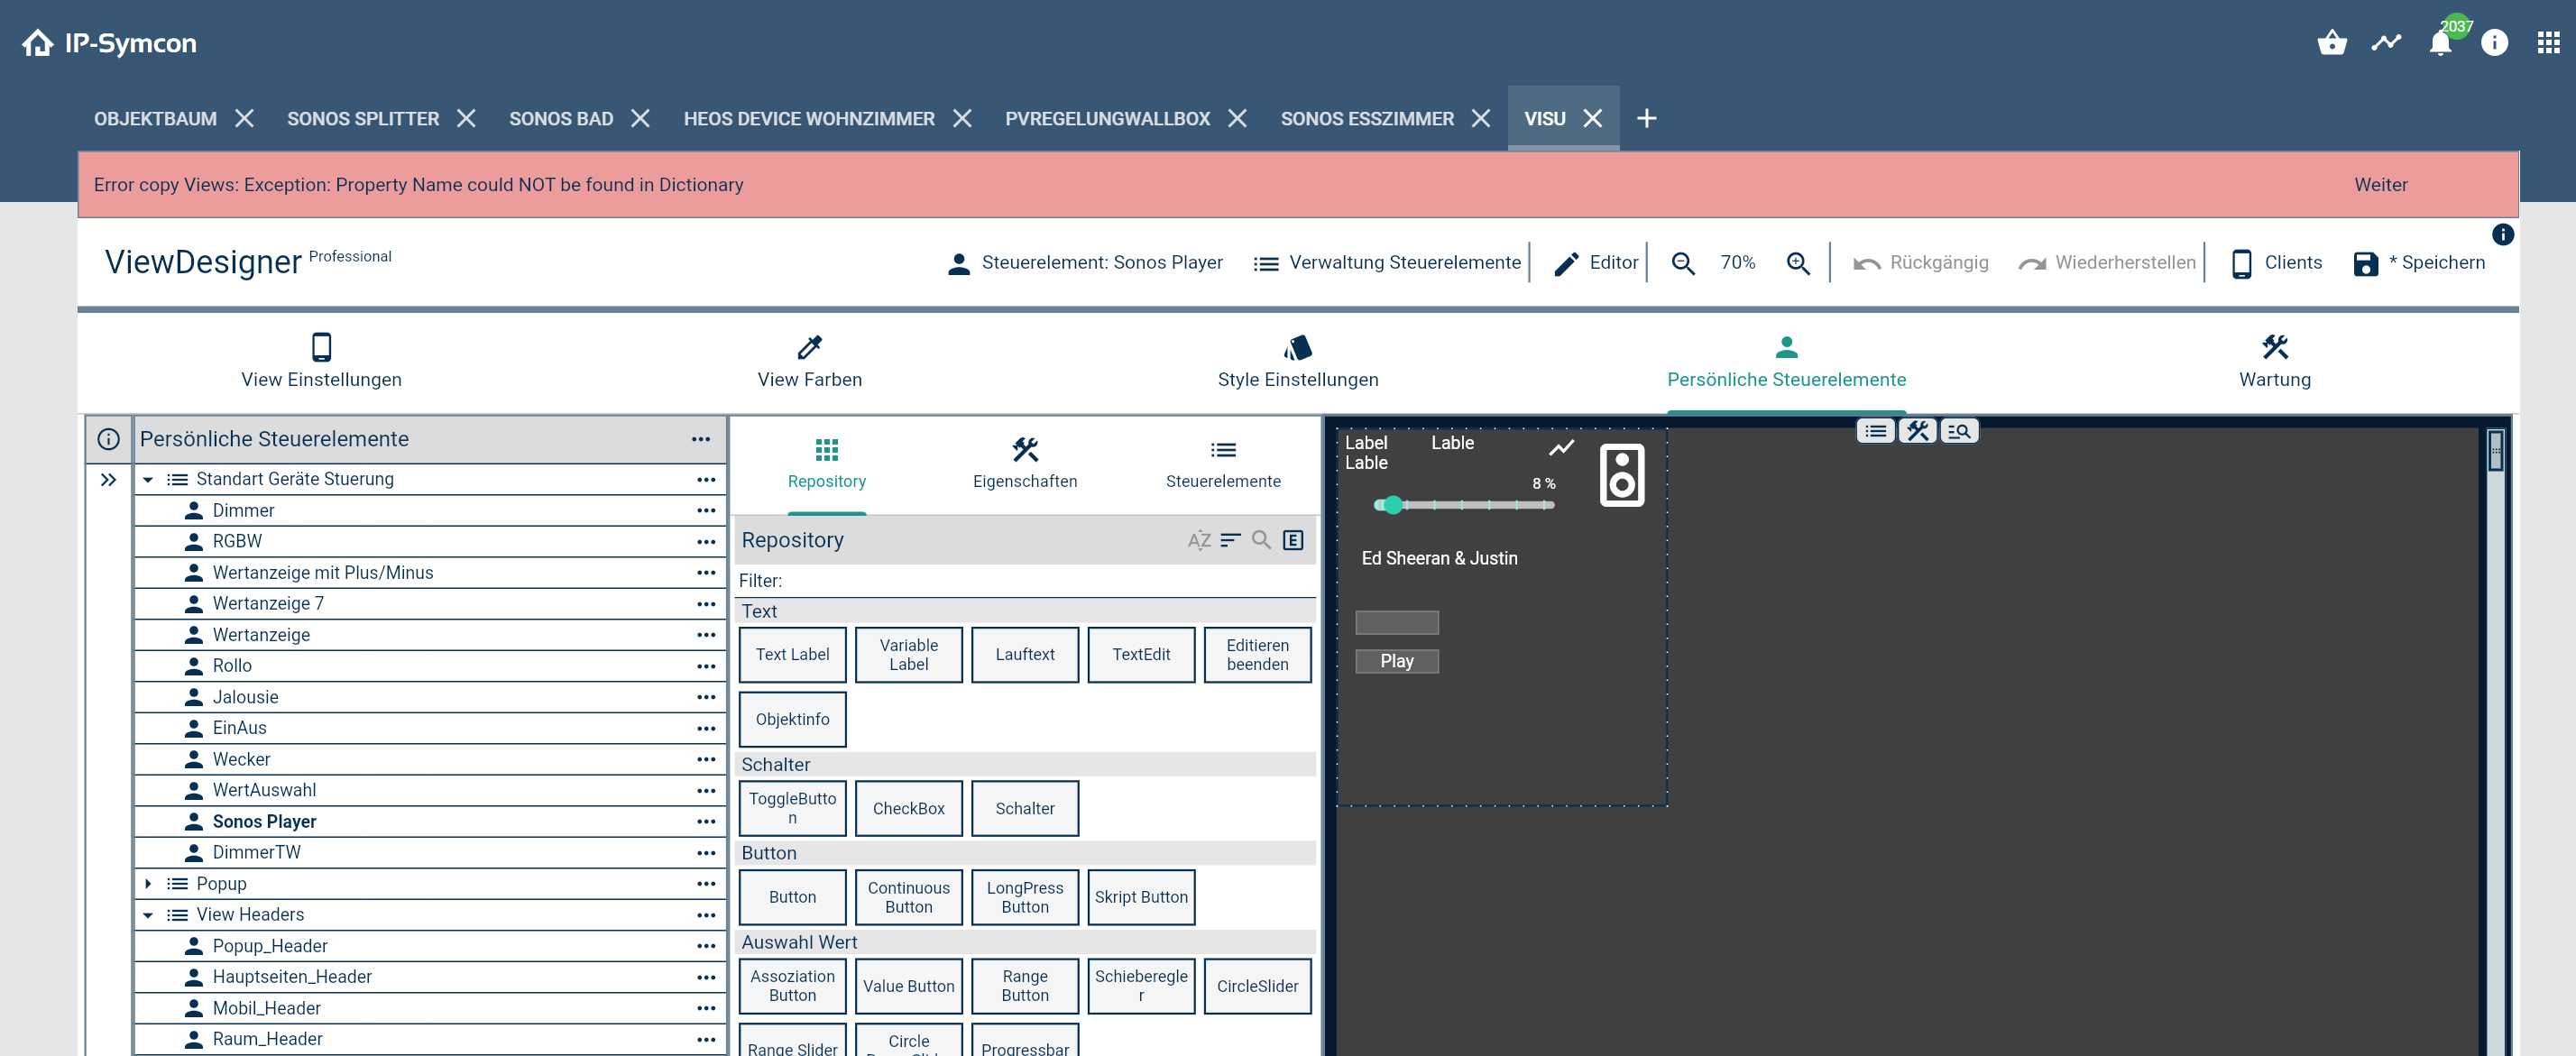Open the shopping basket icon
The height and width of the screenshot is (1056, 2576).
click(x=2331, y=43)
